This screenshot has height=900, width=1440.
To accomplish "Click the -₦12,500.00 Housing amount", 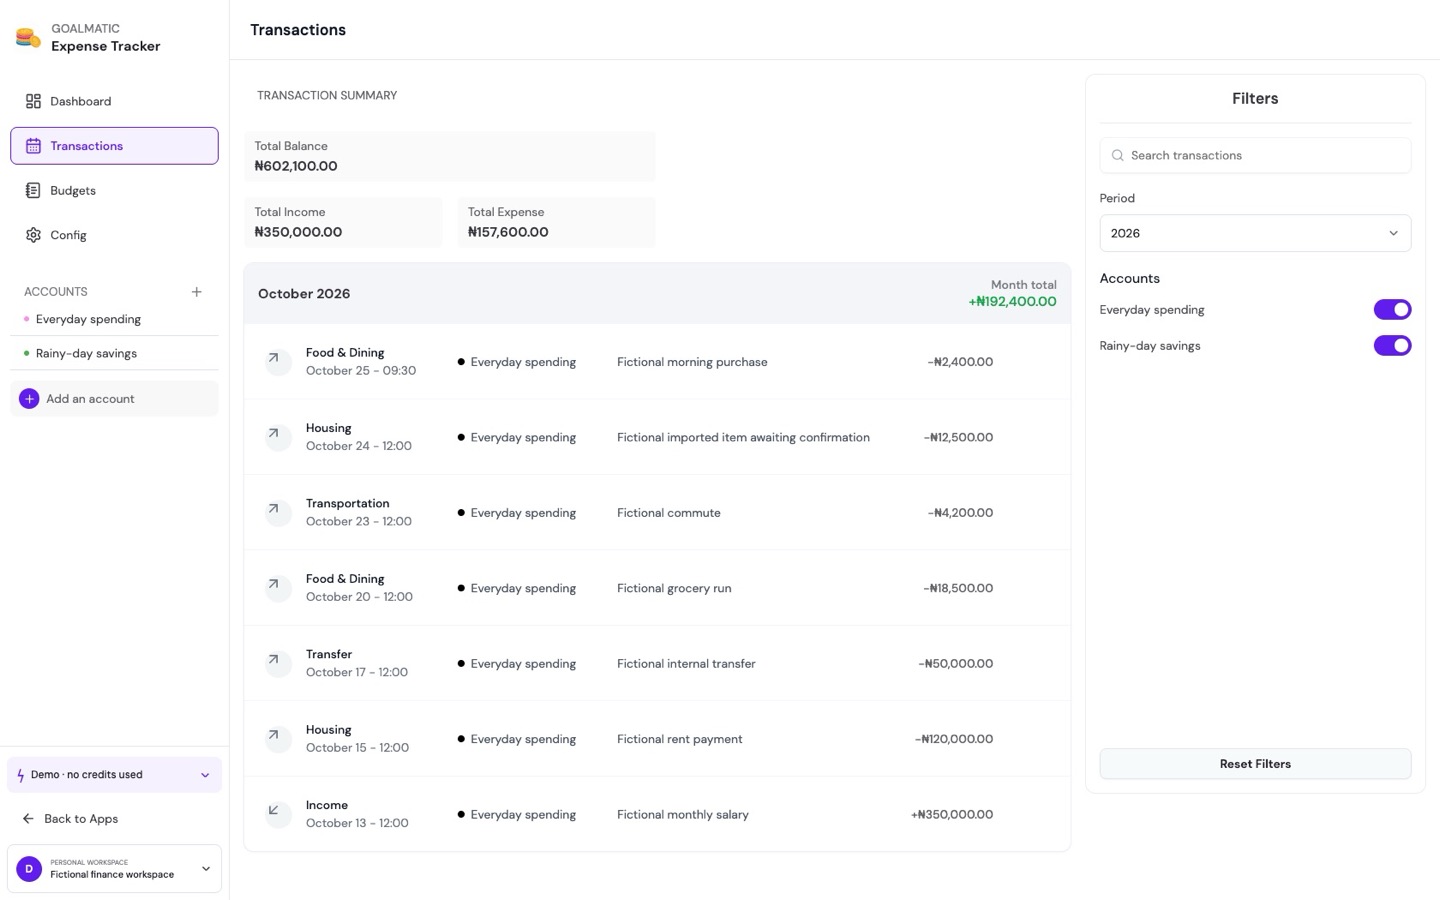I will coord(958,437).
